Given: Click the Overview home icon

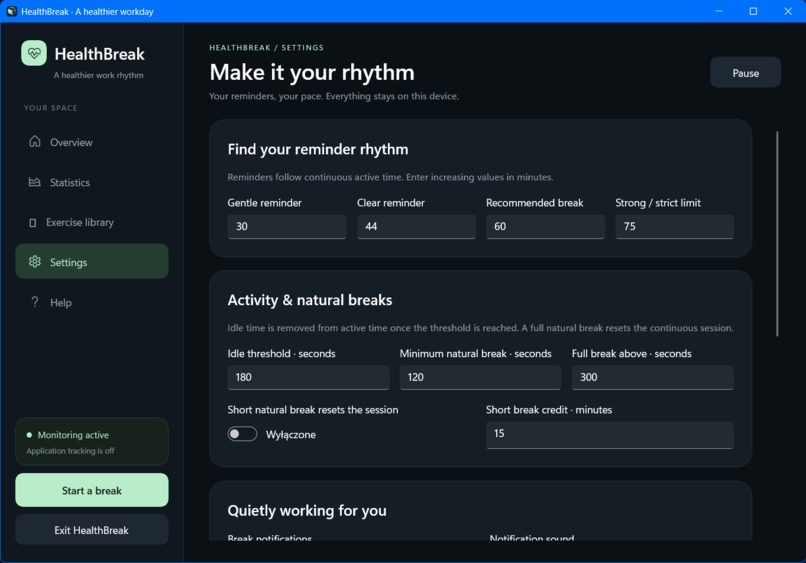Looking at the screenshot, I should (x=34, y=141).
